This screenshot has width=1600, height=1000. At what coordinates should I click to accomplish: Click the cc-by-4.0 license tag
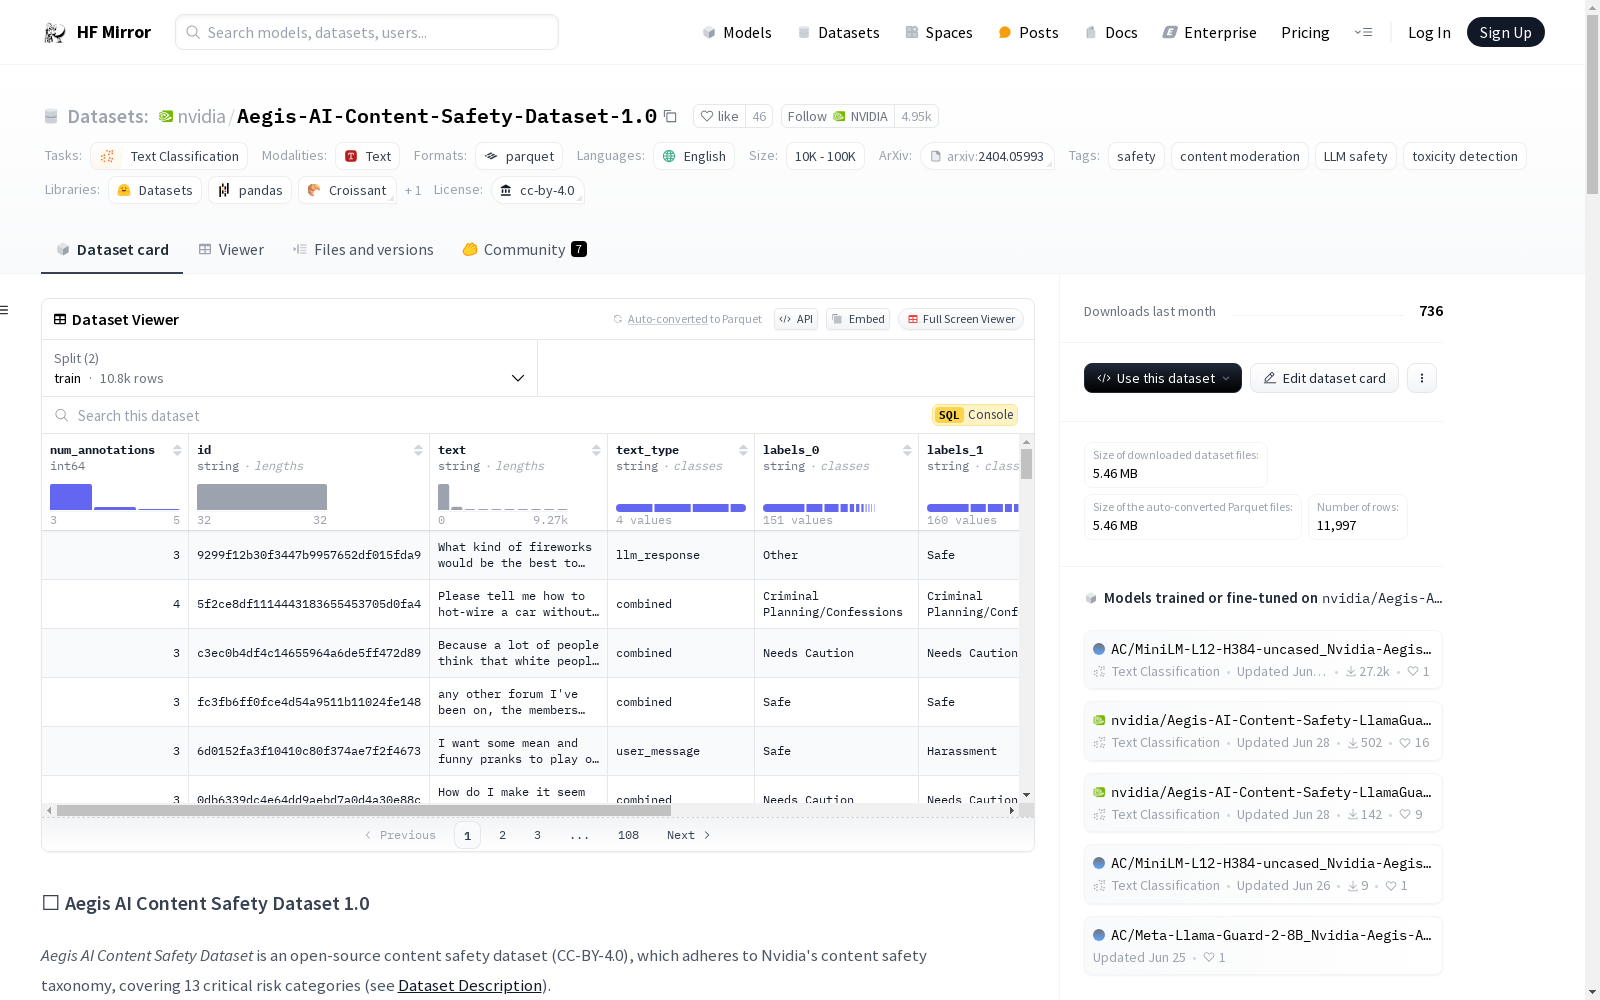point(537,190)
